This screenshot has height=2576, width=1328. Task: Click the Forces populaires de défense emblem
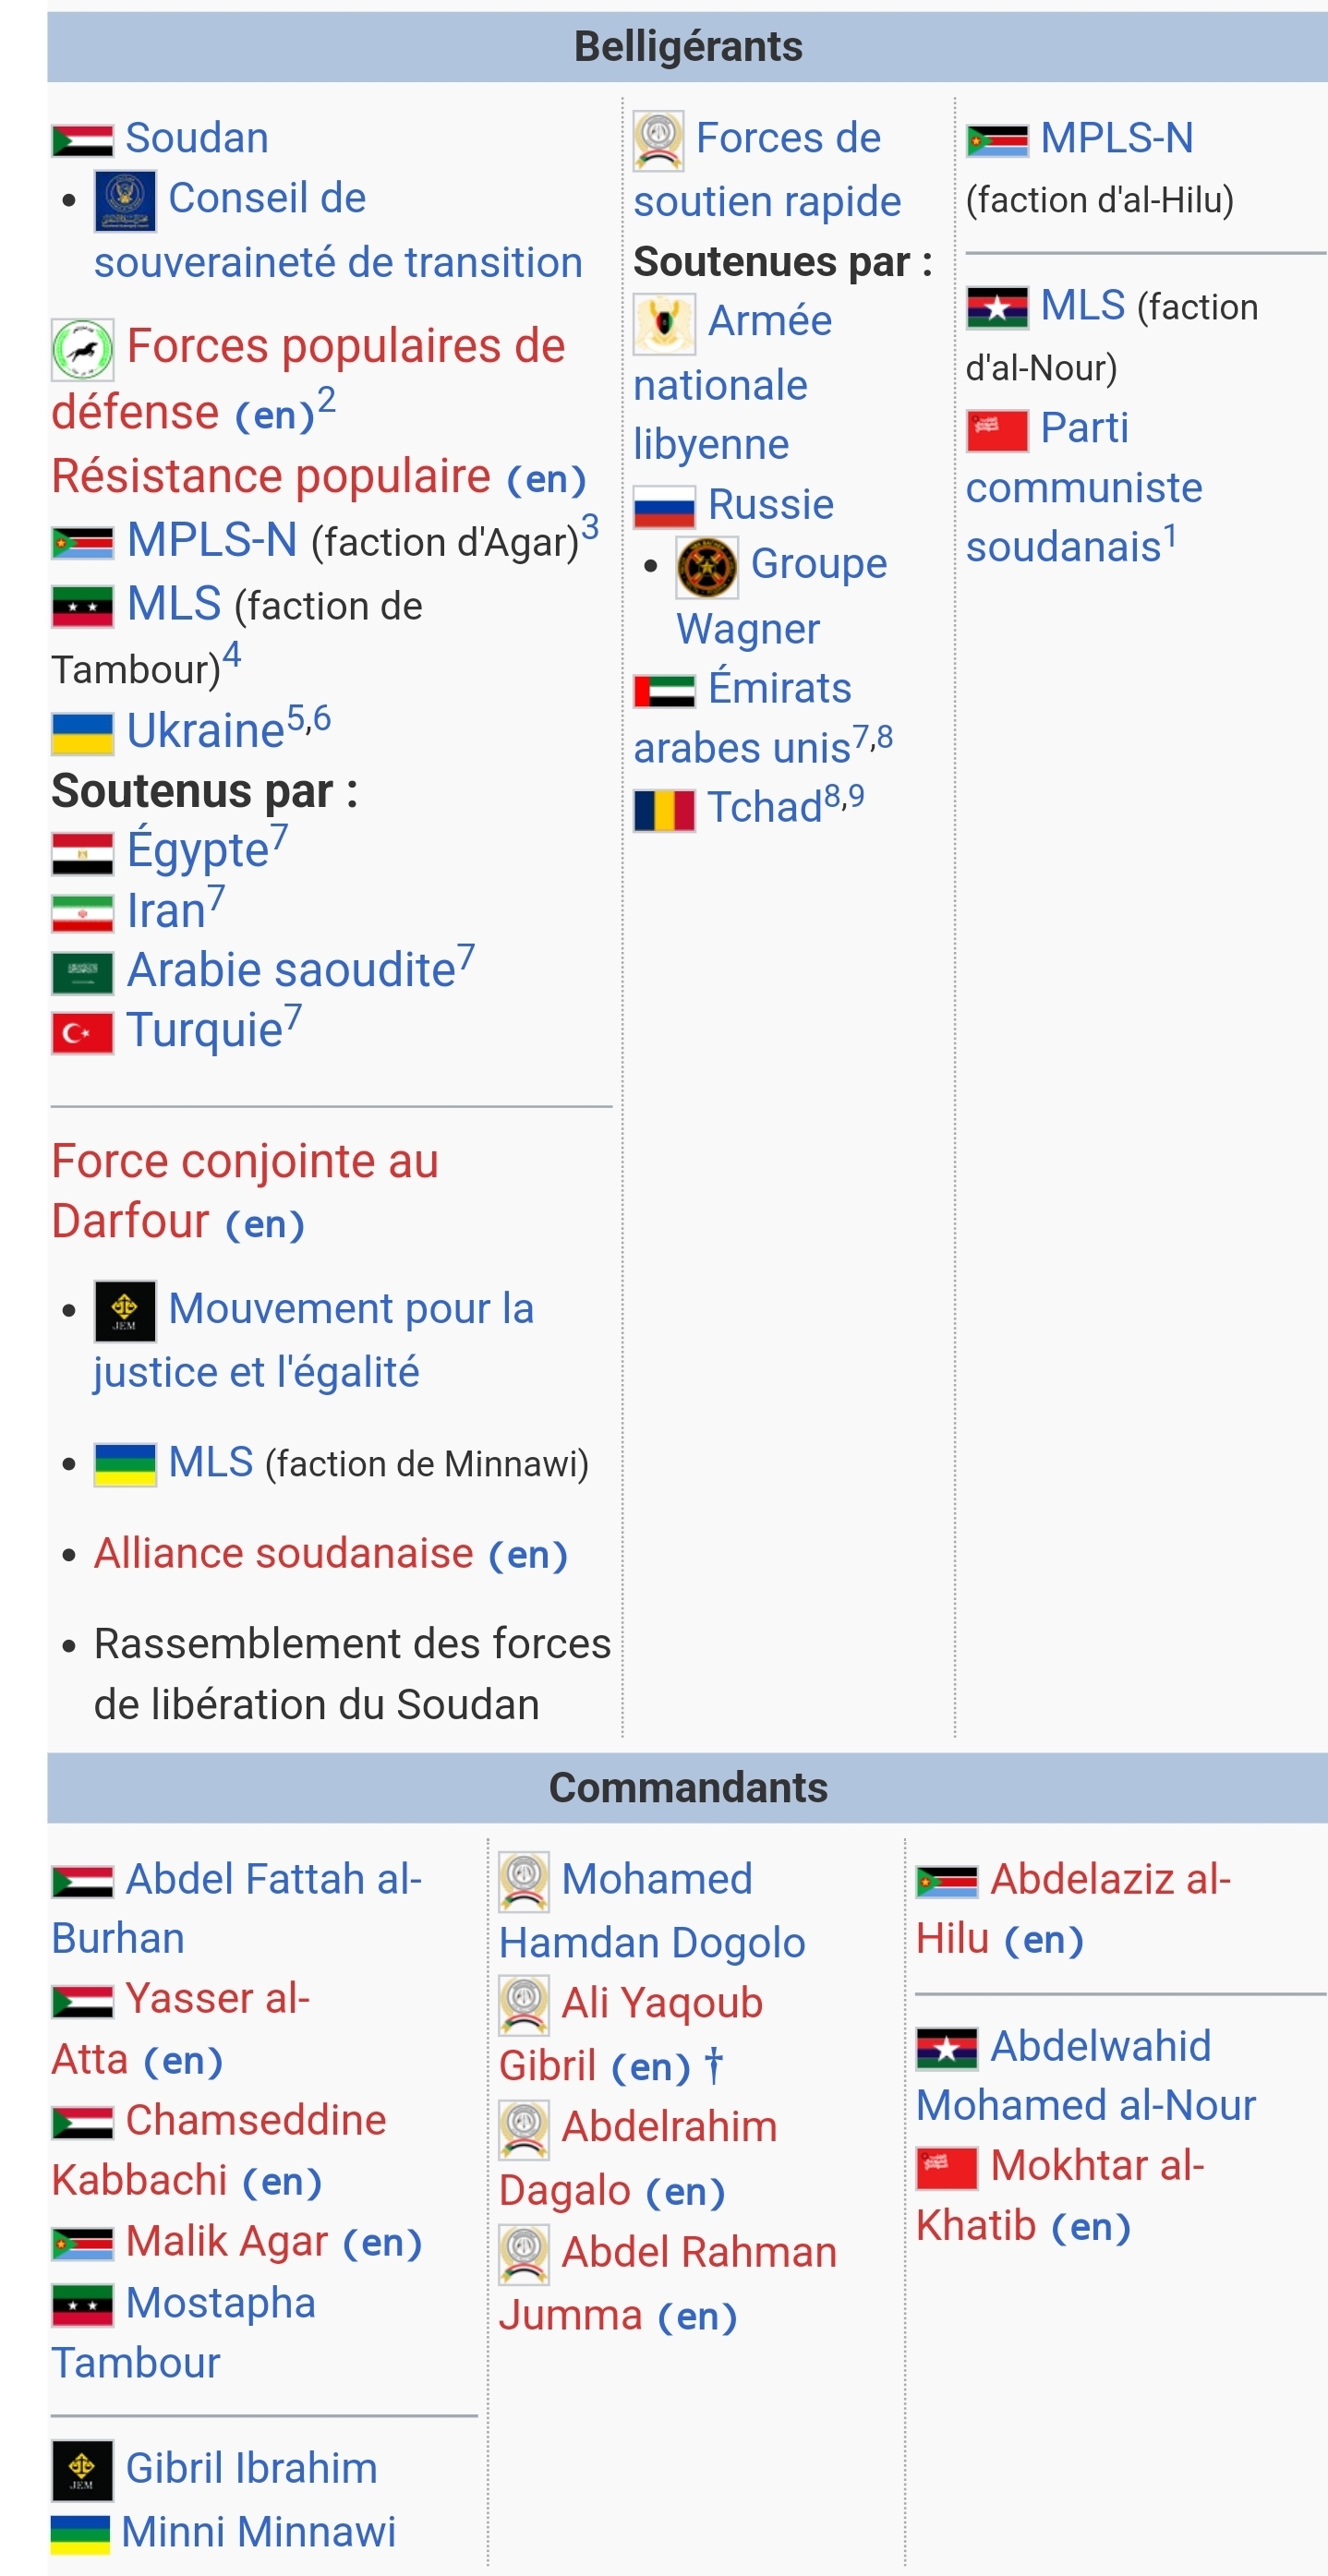click(82, 349)
